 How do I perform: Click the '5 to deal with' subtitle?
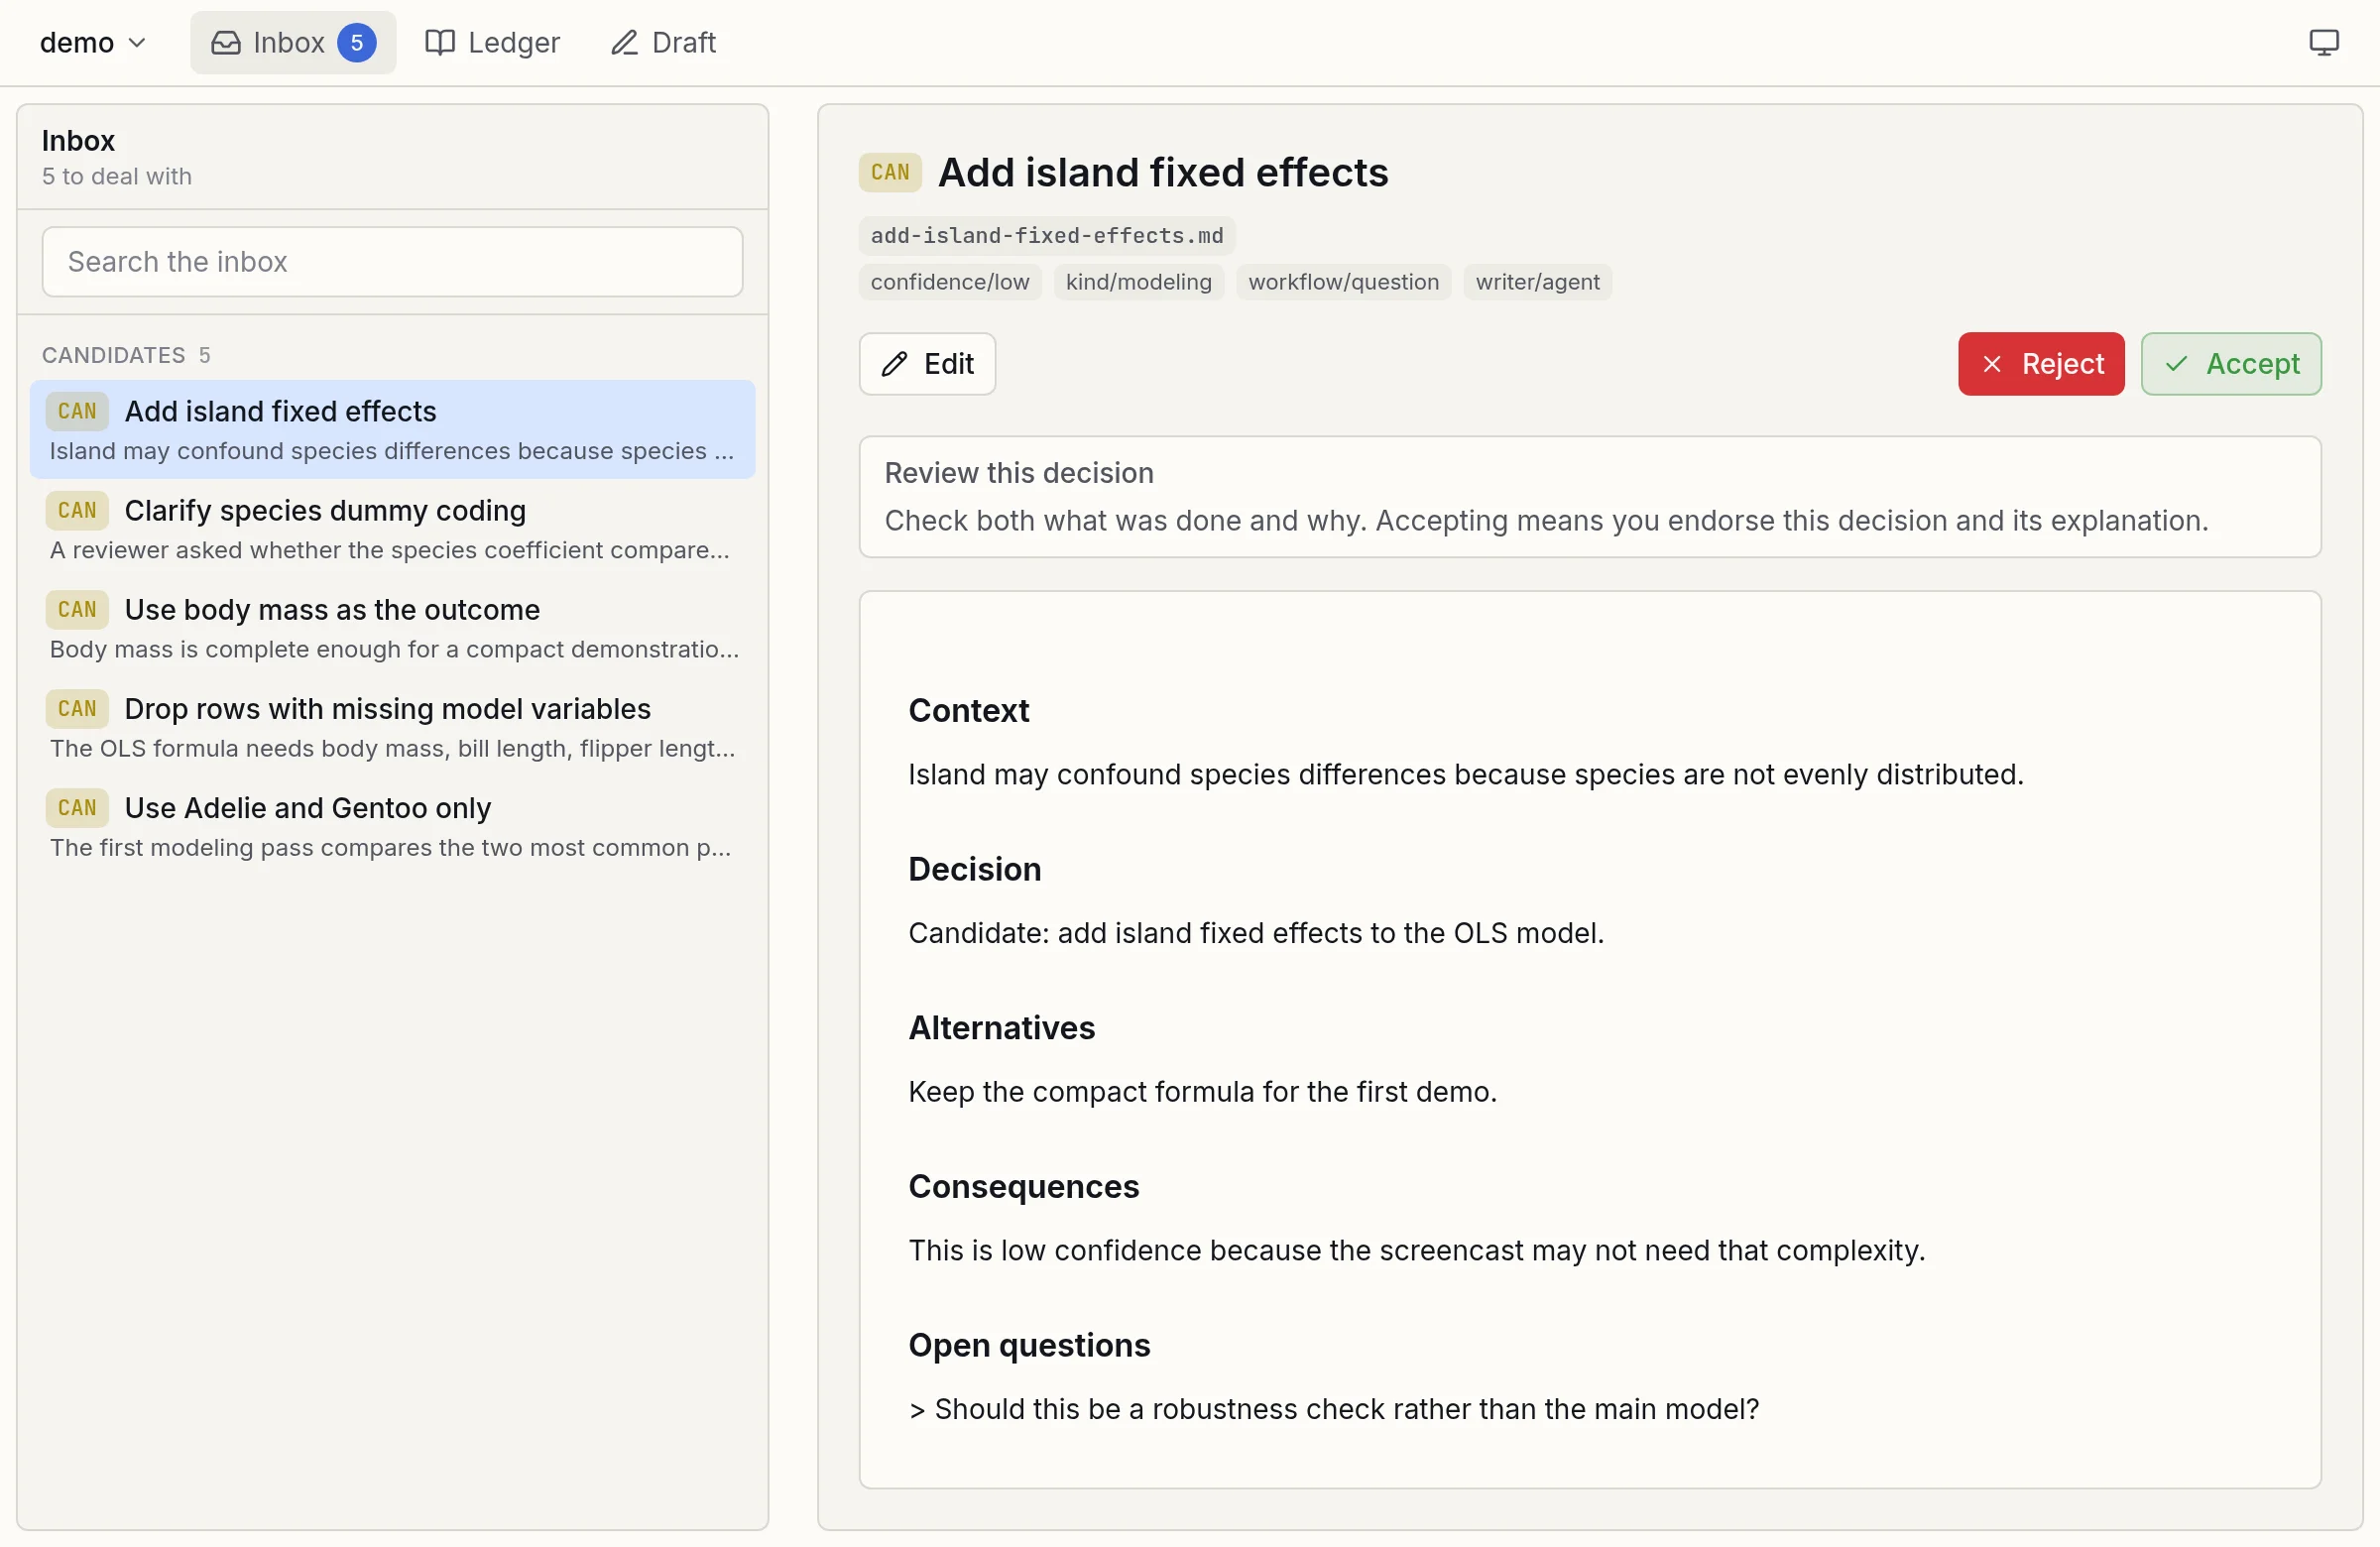click(117, 176)
